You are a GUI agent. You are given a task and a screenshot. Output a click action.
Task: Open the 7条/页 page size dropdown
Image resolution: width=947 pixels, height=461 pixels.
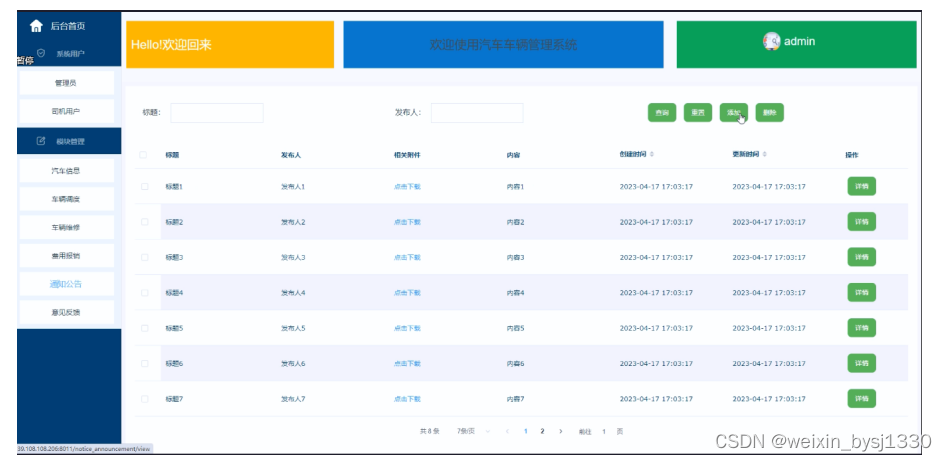[x=474, y=431]
